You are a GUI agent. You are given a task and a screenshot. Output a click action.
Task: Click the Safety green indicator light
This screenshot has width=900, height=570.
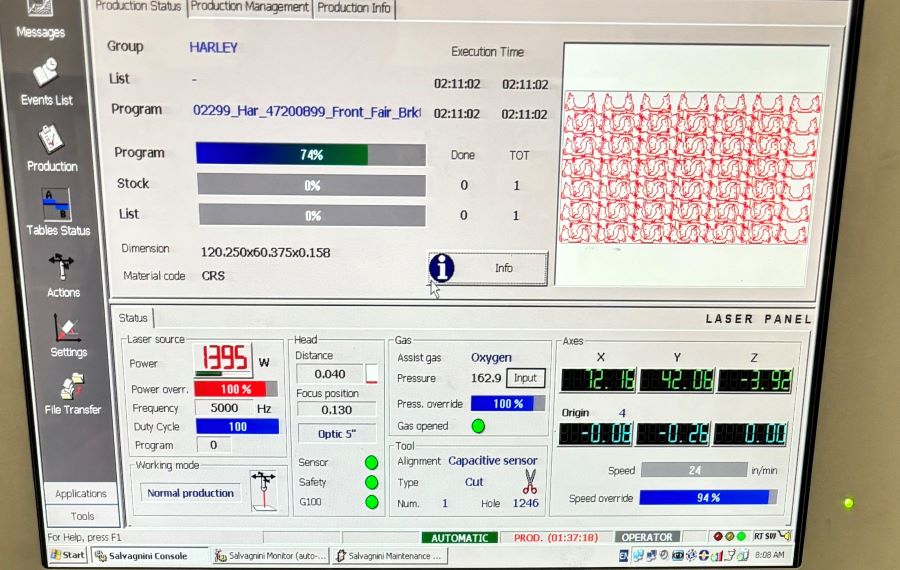371,482
